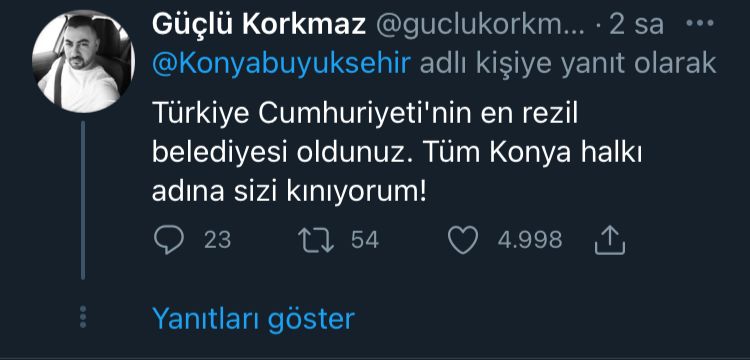This screenshot has height=360, width=750.
Task: Like the tweet with the heart icon
Action: pos(463,240)
